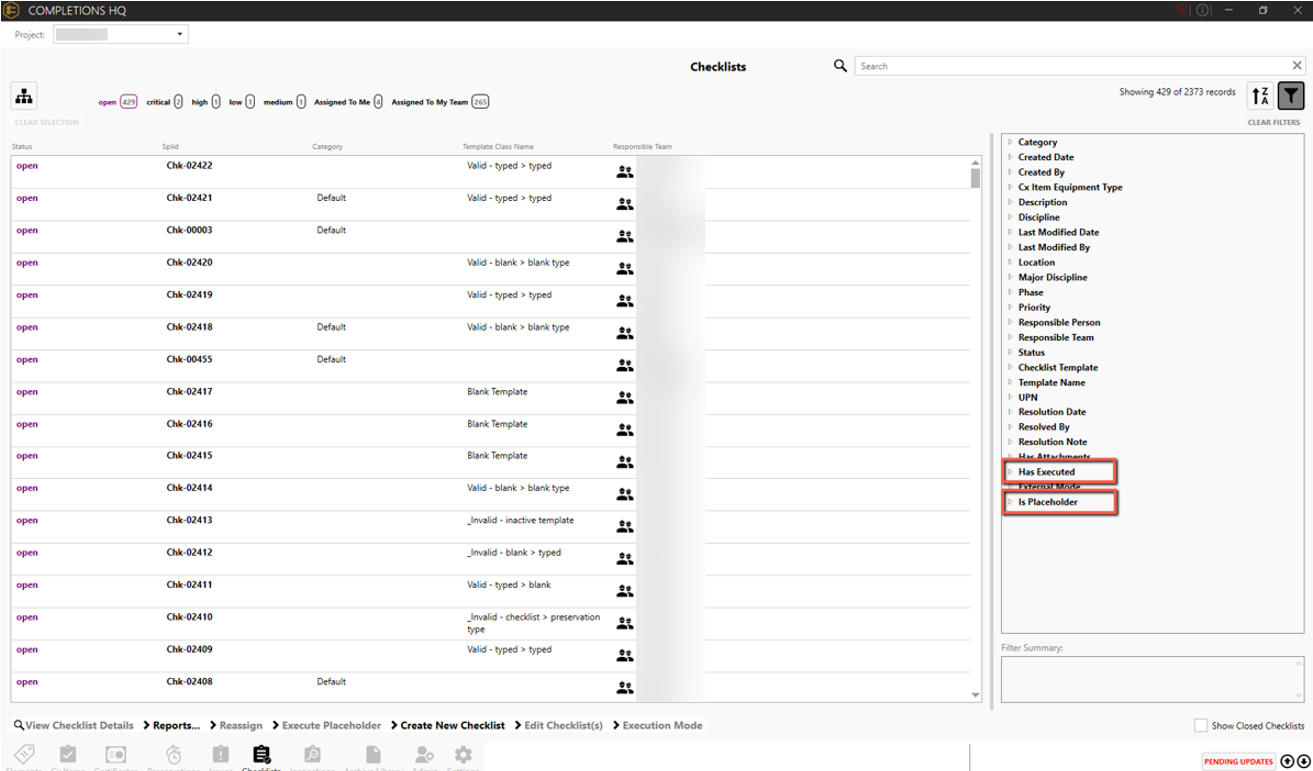Expand the Is Placeholder filter

point(1047,502)
